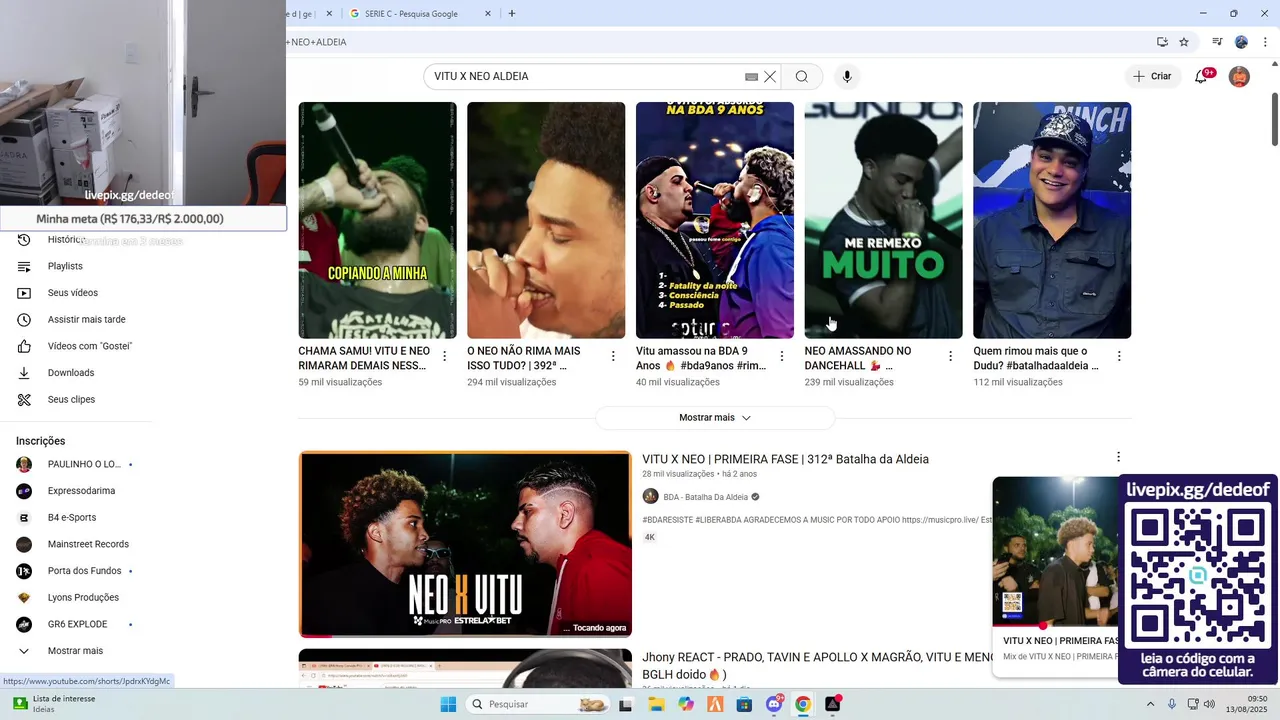Open Copilot icon in taskbar
This screenshot has height=720, width=1280.
(685, 704)
